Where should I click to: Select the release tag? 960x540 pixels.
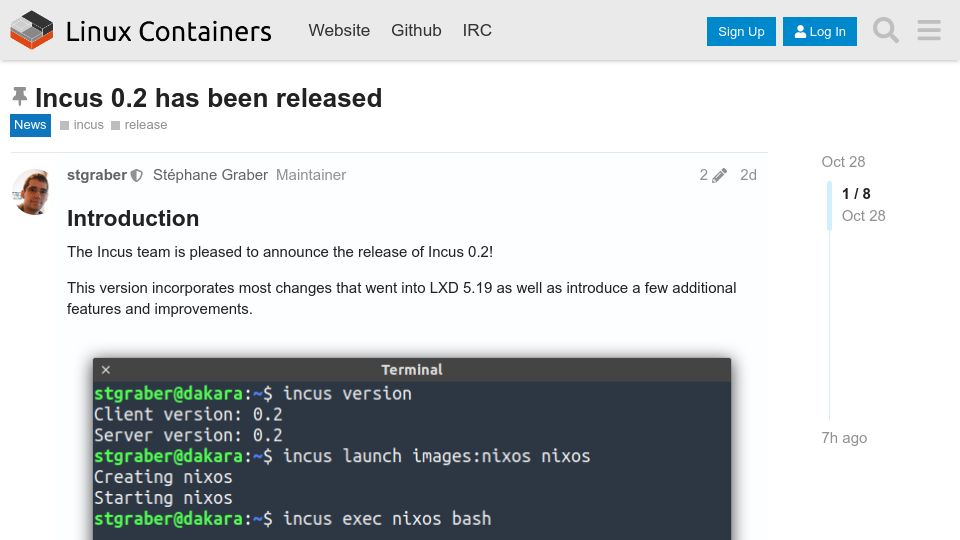tap(139, 125)
